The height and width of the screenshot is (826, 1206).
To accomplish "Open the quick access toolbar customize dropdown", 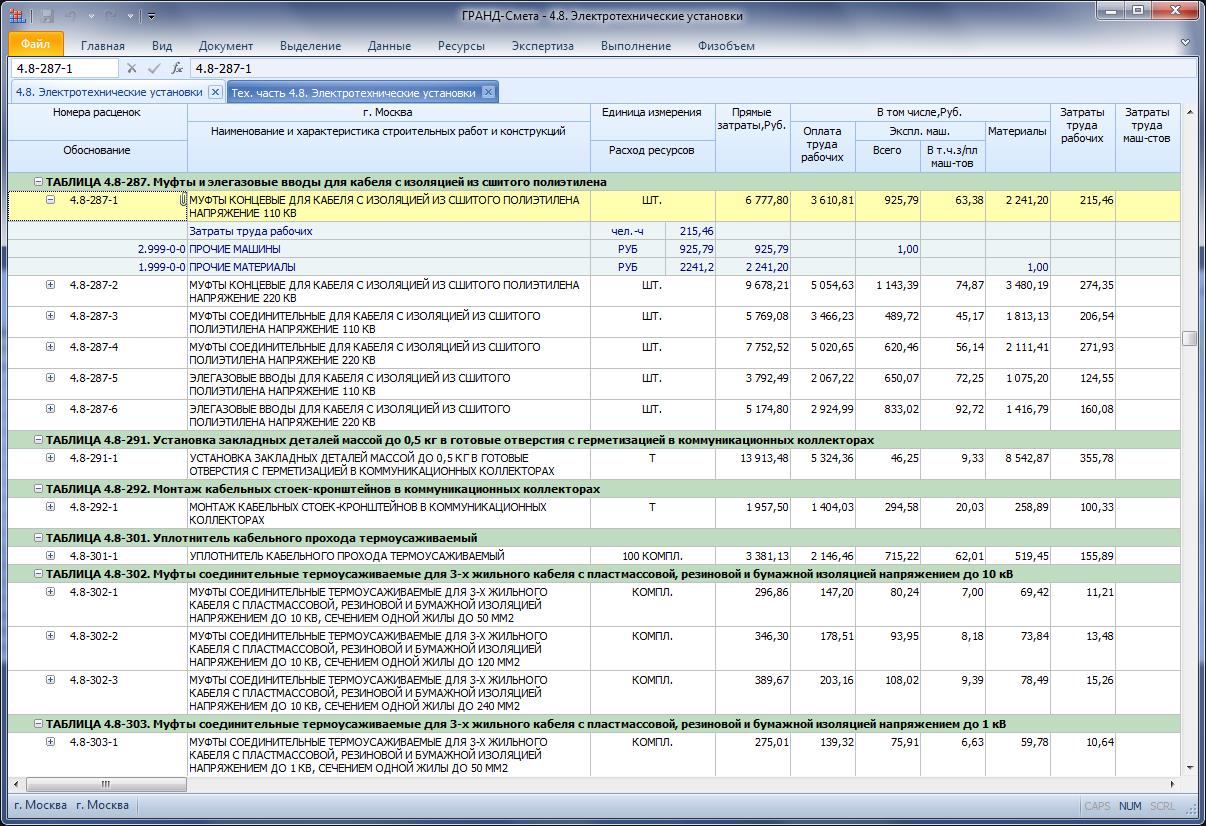I will [151, 16].
